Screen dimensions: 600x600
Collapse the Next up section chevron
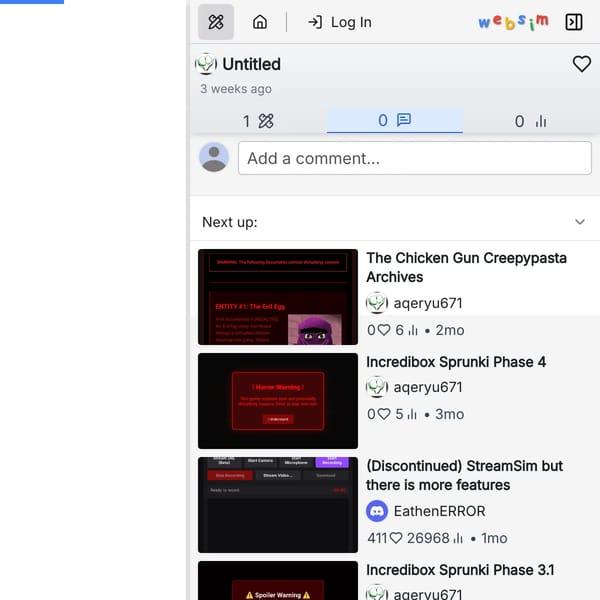point(580,222)
